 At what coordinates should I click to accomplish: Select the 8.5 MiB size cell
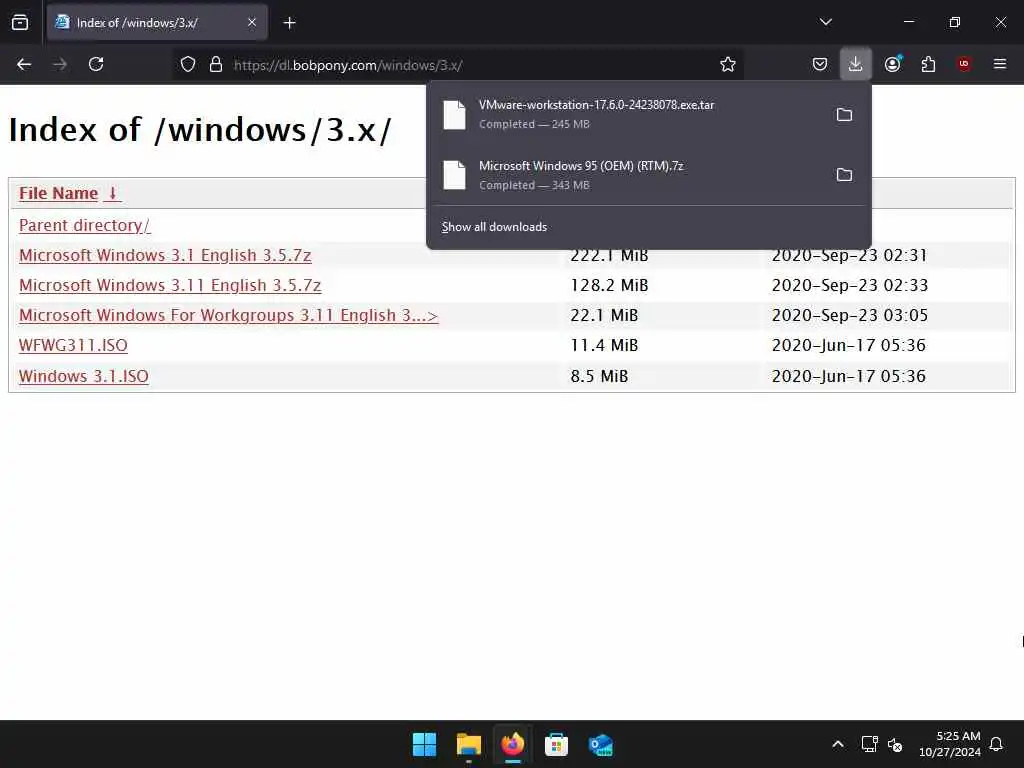[599, 376]
